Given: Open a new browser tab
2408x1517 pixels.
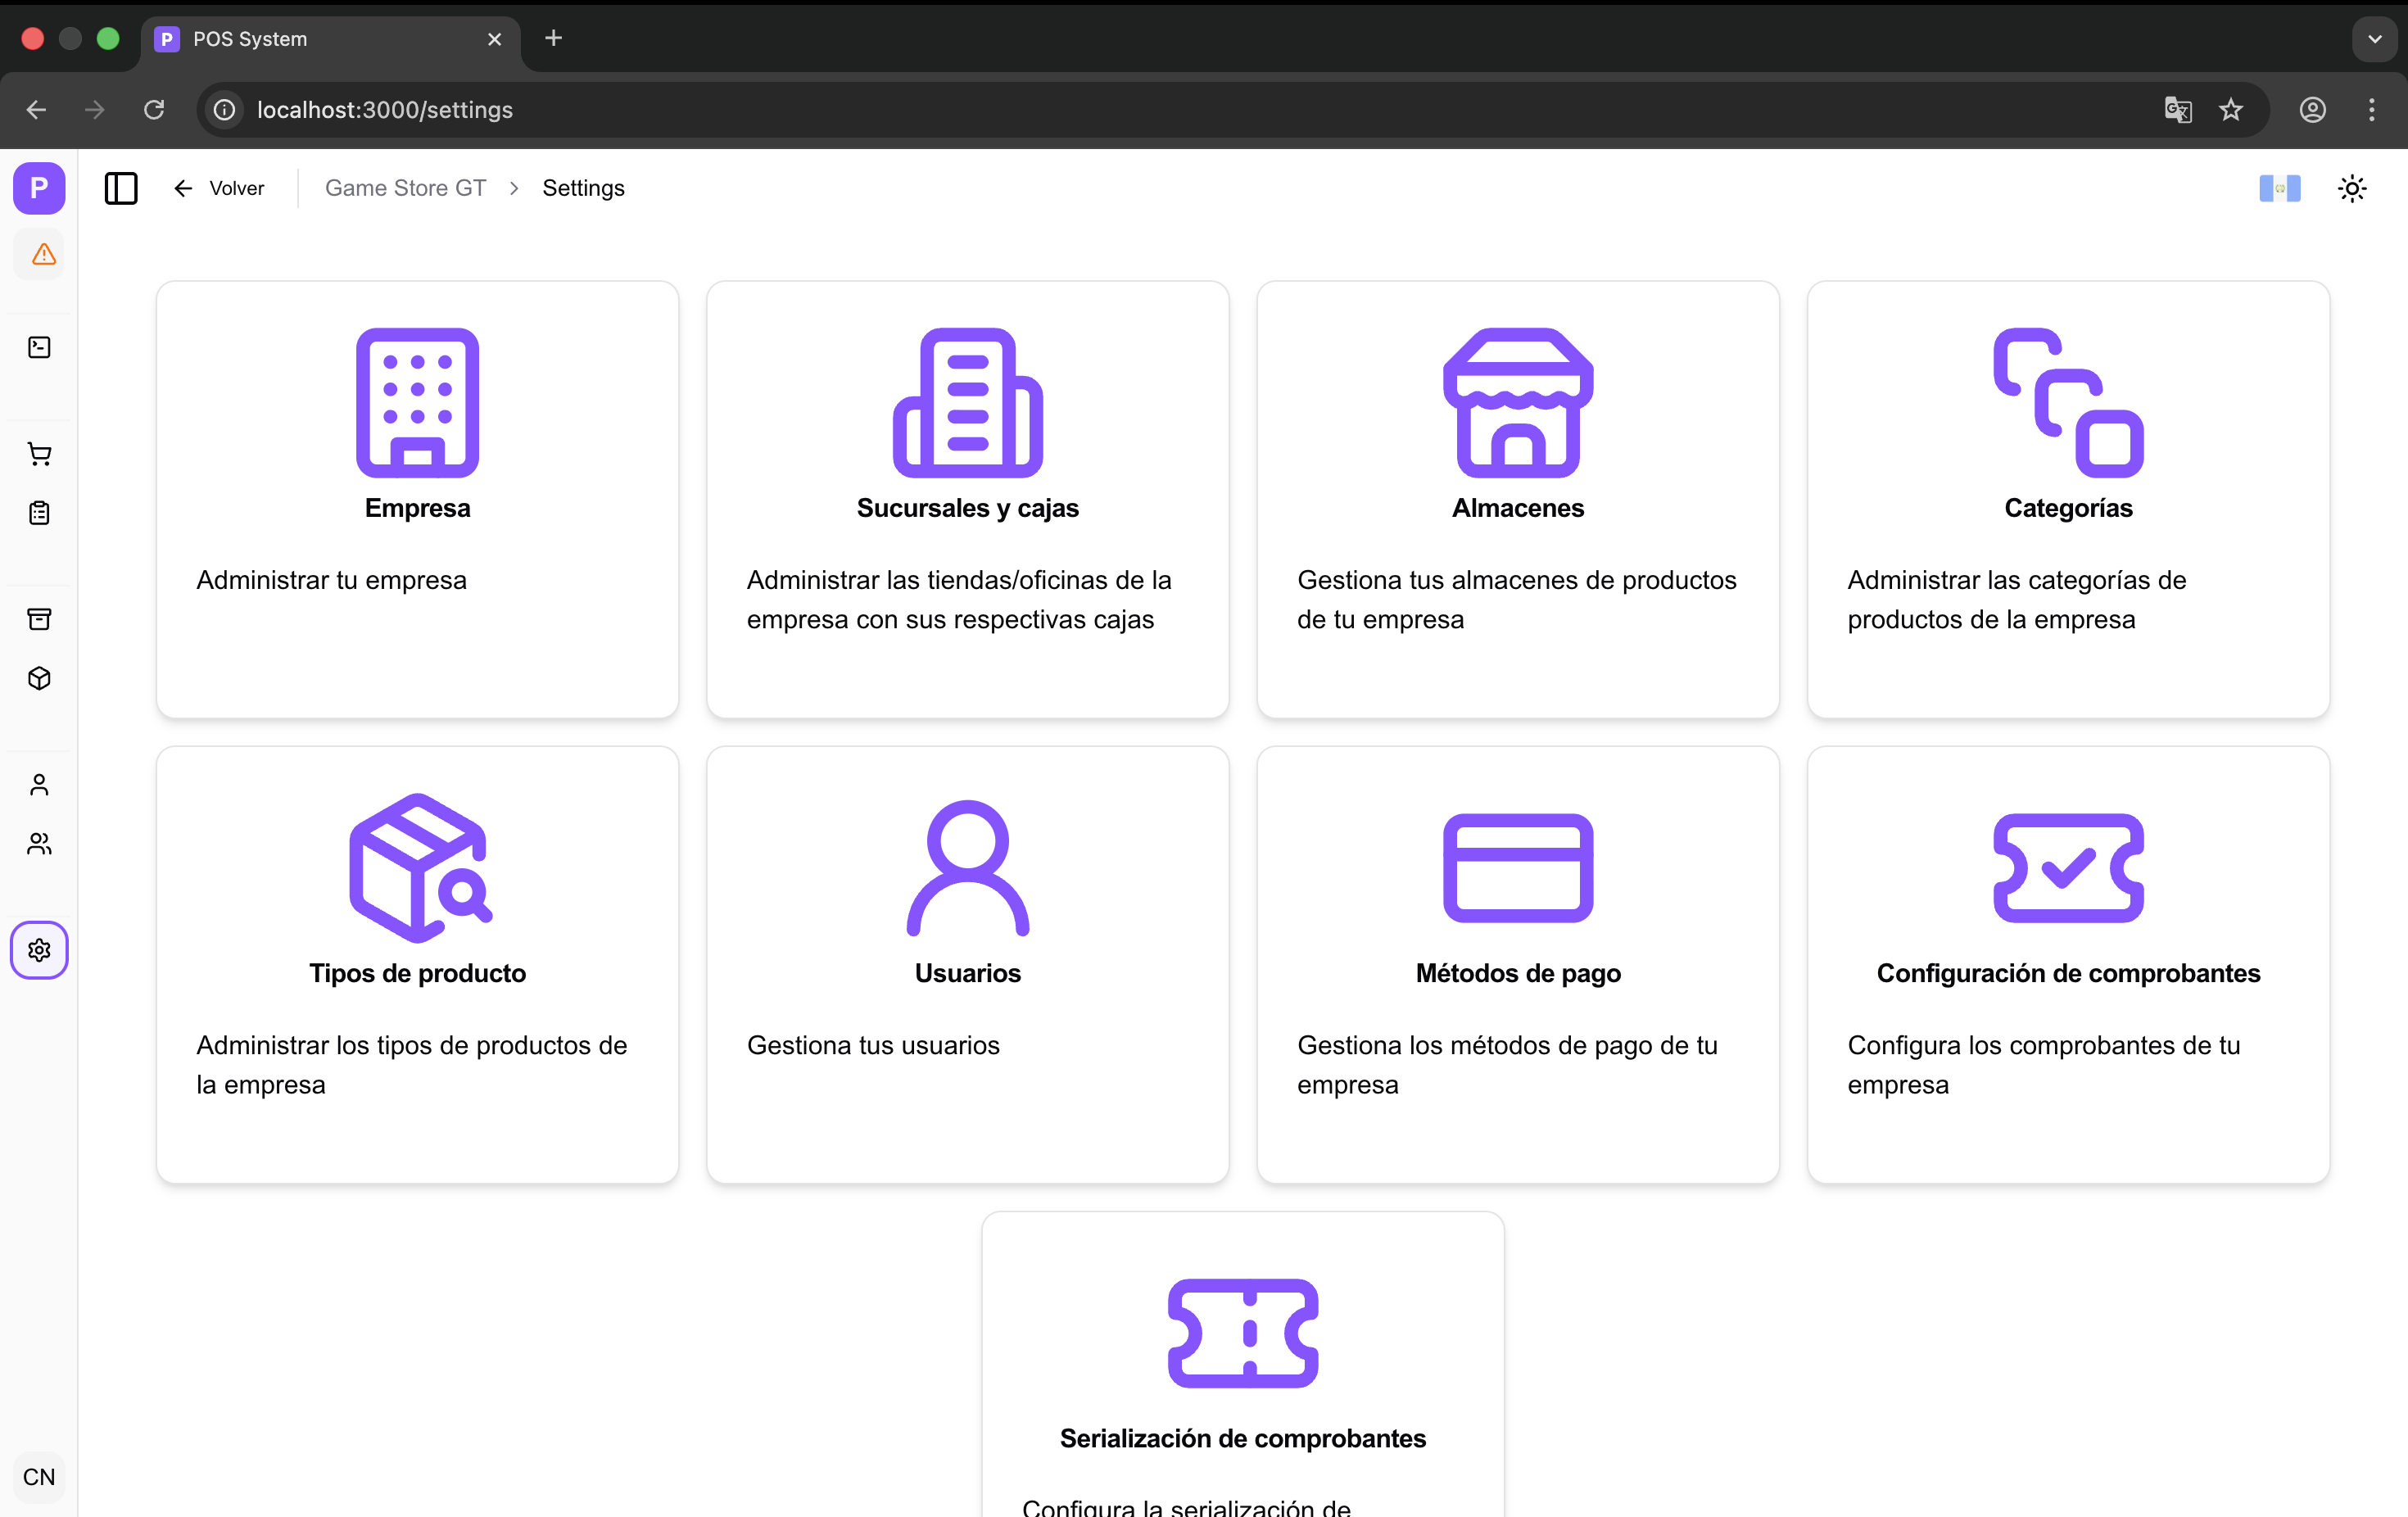Looking at the screenshot, I should (554, 38).
